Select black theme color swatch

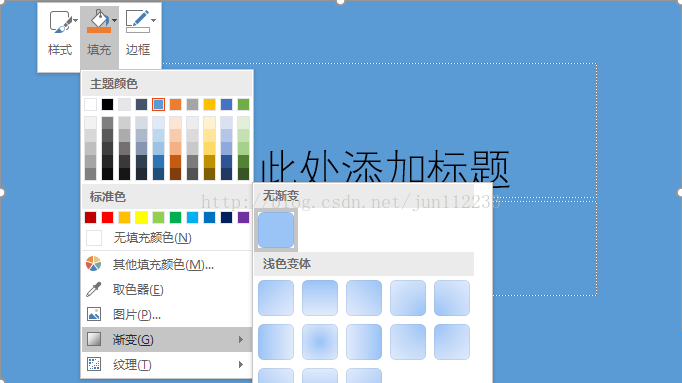pyautogui.click(x=107, y=104)
